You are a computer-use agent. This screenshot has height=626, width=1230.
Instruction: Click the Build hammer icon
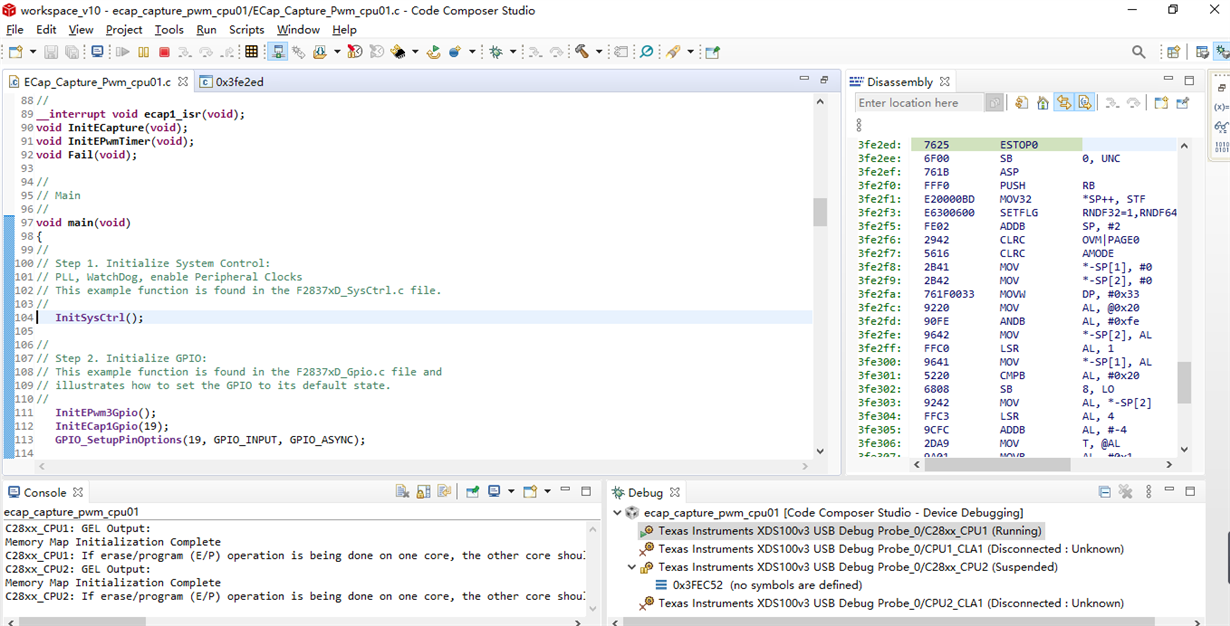(581, 52)
